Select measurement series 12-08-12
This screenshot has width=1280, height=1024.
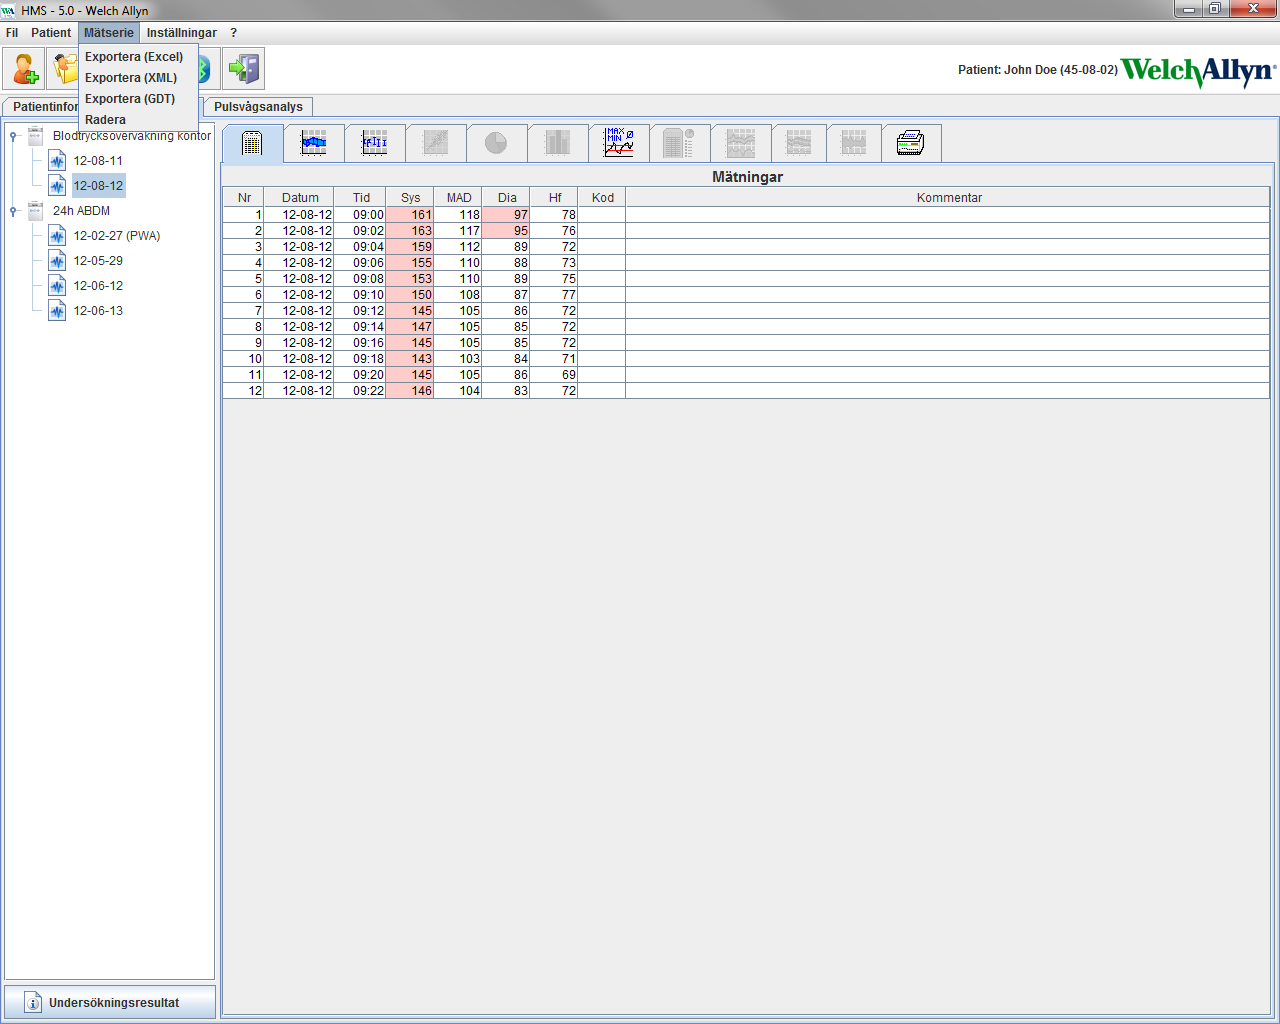pyautogui.click(x=98, y=186)
